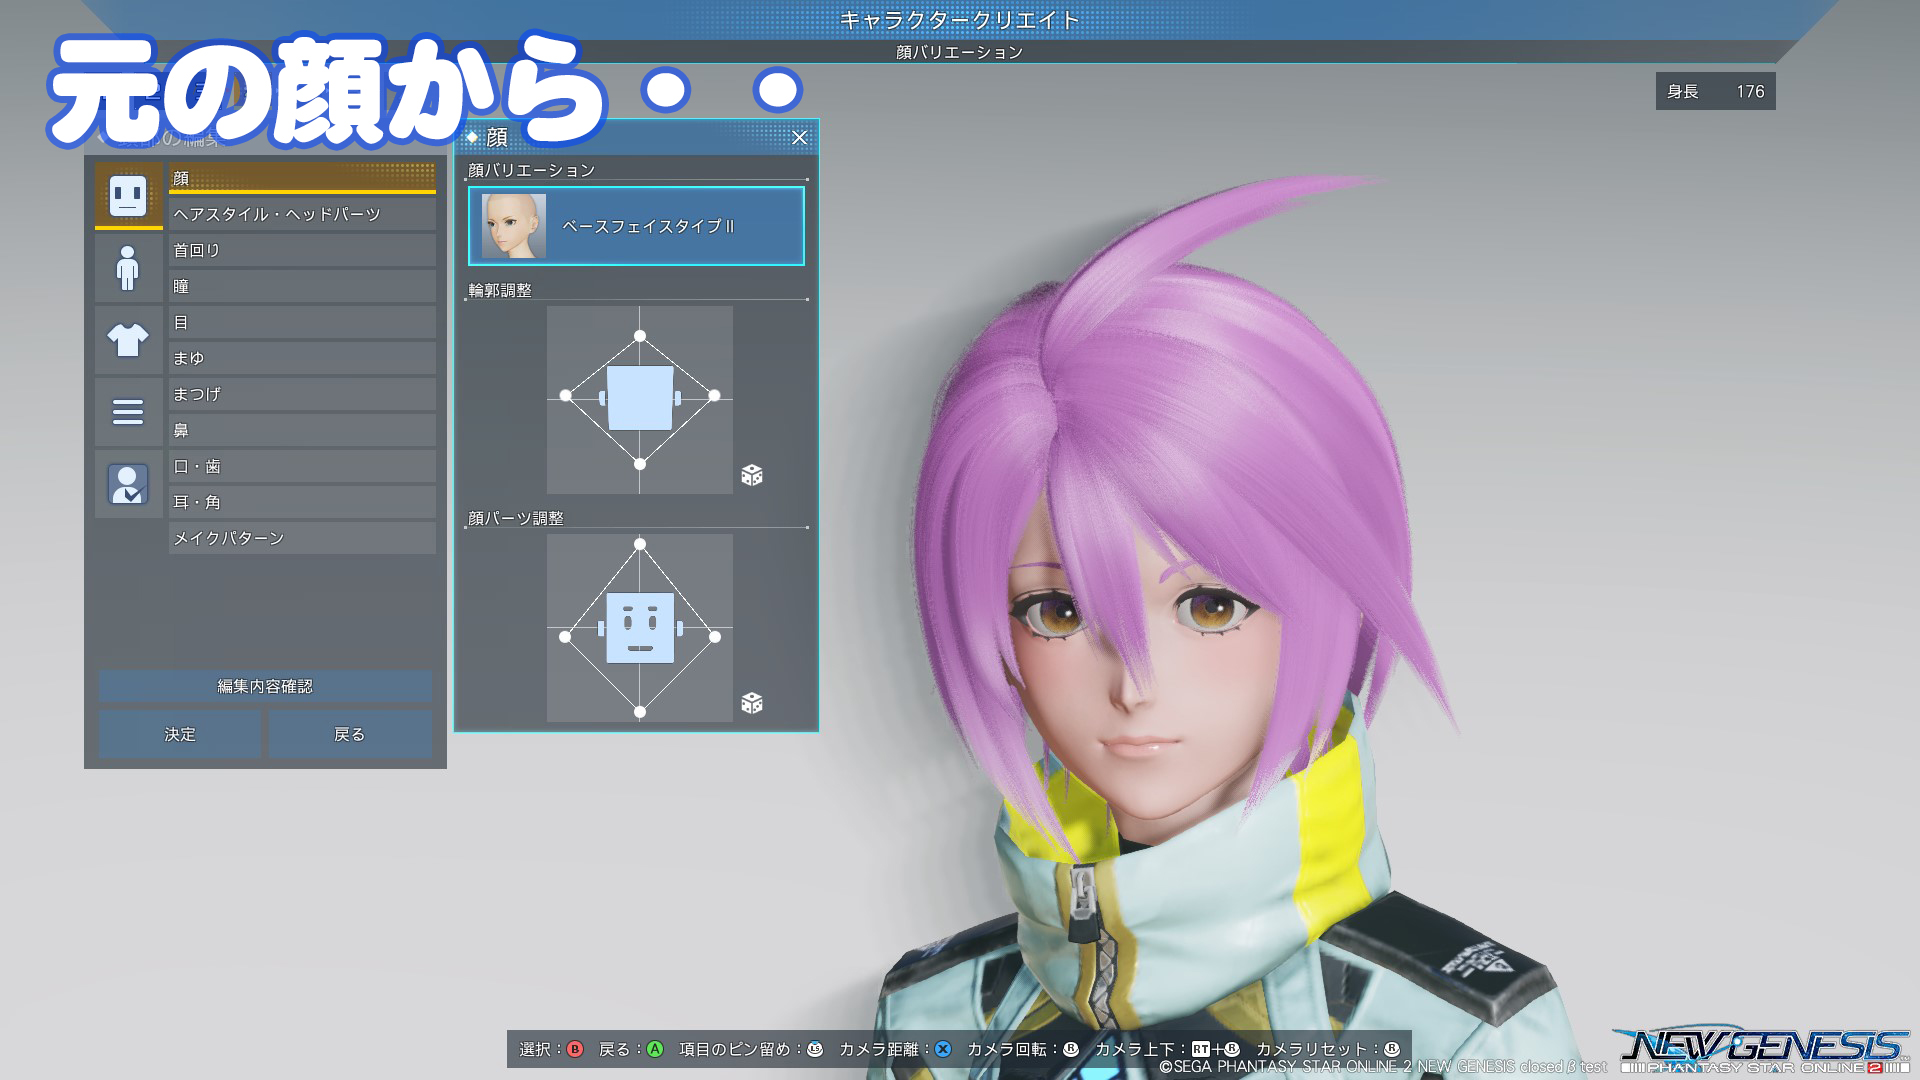Image resolution: width=1920 pixels, height=1080 pixels.
Task: Open まつげ menu item
Action: pyautogui.click(x=302, y=394)
